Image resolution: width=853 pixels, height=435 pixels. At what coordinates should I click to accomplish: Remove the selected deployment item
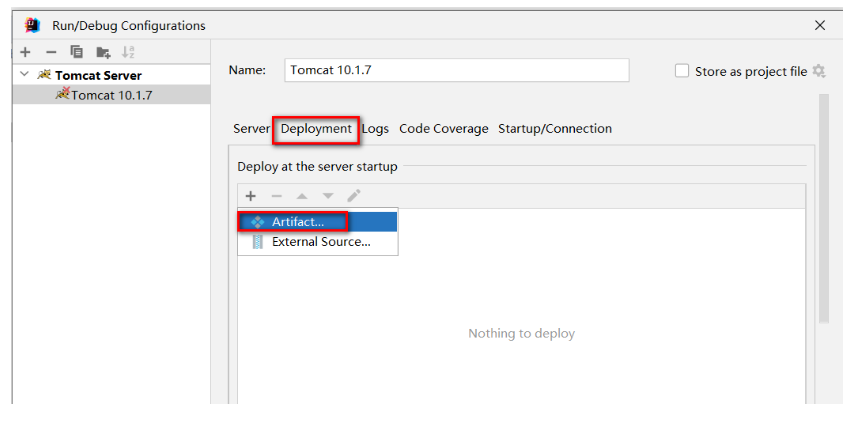click(x=276, y=196)
